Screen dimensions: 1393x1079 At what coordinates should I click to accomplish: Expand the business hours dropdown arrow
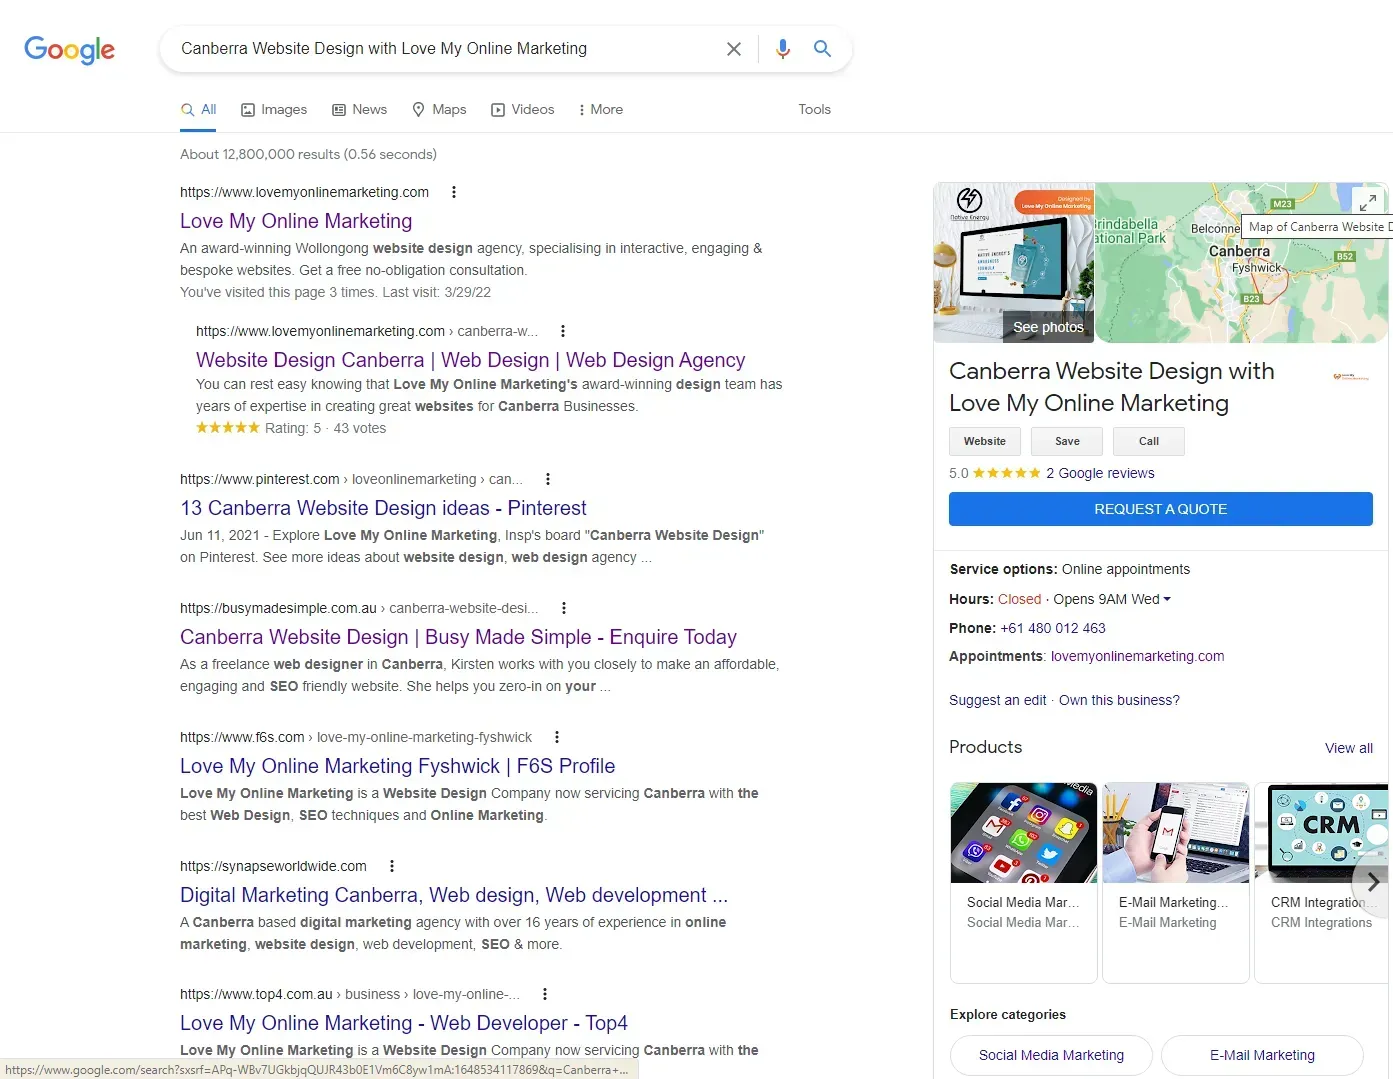pyautogui.click(x=1167, y=599)
